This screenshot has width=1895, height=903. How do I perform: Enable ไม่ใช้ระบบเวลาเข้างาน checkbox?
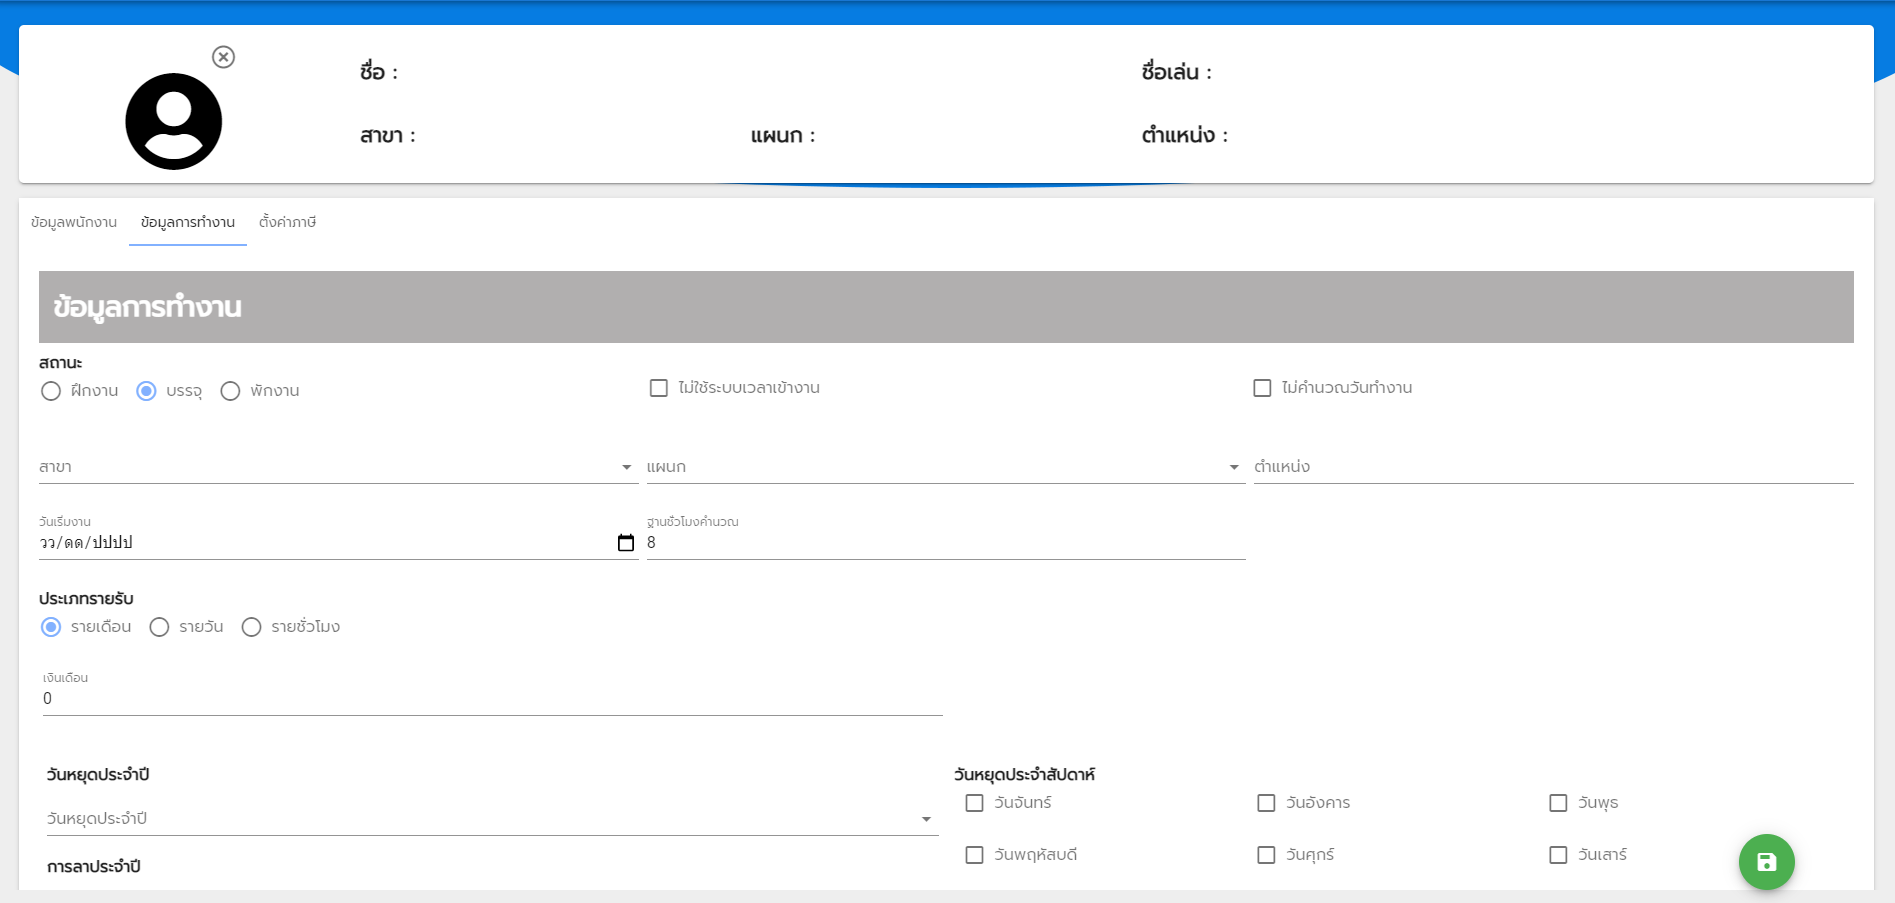point(659,388)
